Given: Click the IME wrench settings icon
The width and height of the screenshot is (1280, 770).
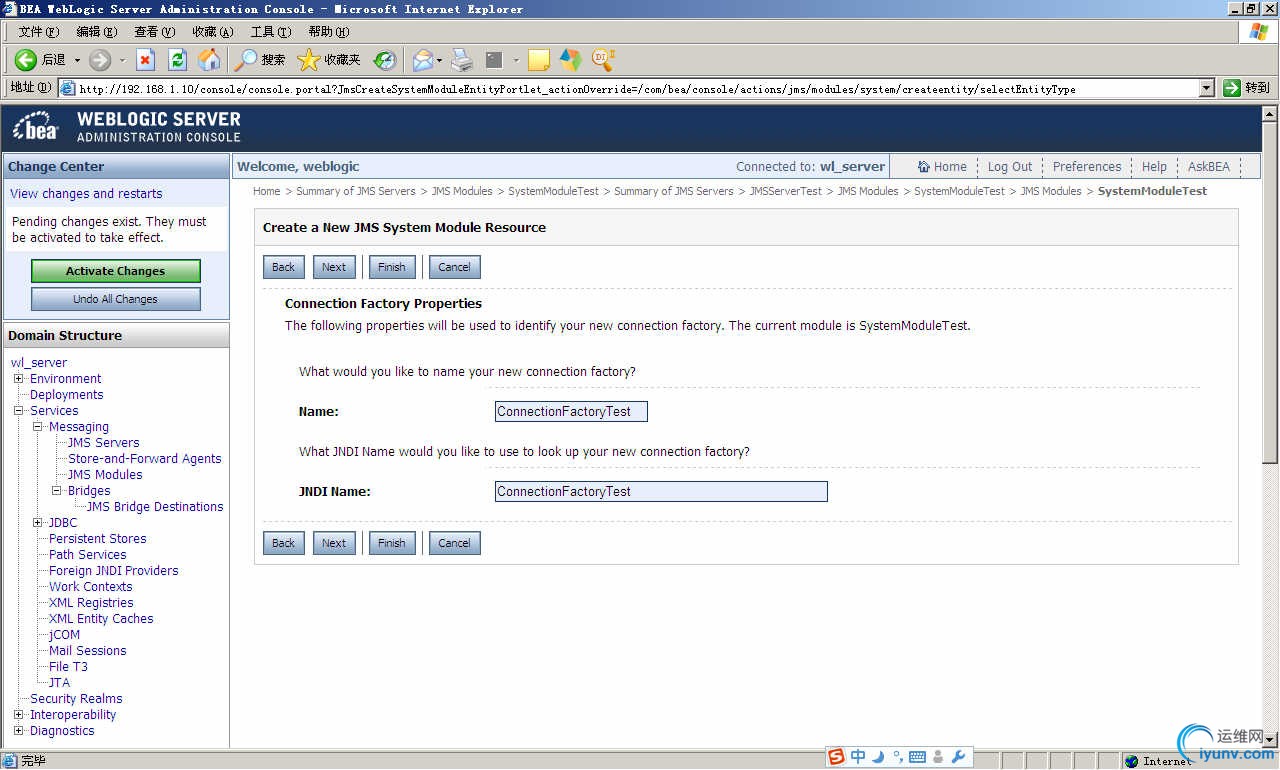Looking at the screenshot, I should pos(958,757).
